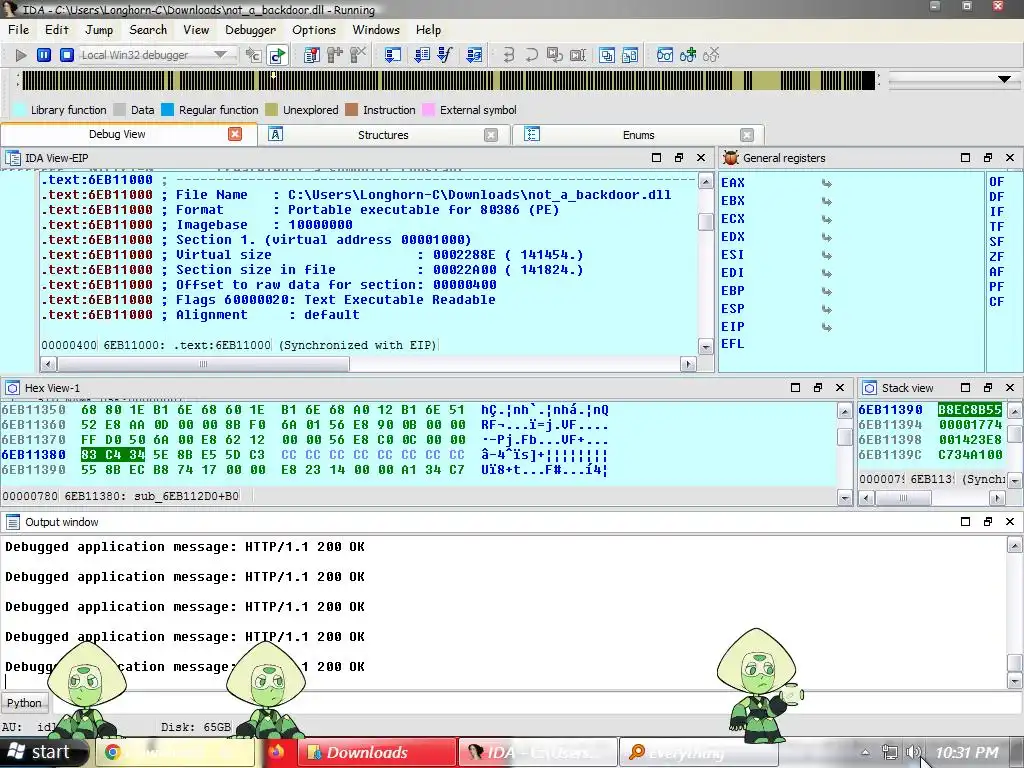
Task: Toggle the SF flag value
Action: [x=997, y=242]
